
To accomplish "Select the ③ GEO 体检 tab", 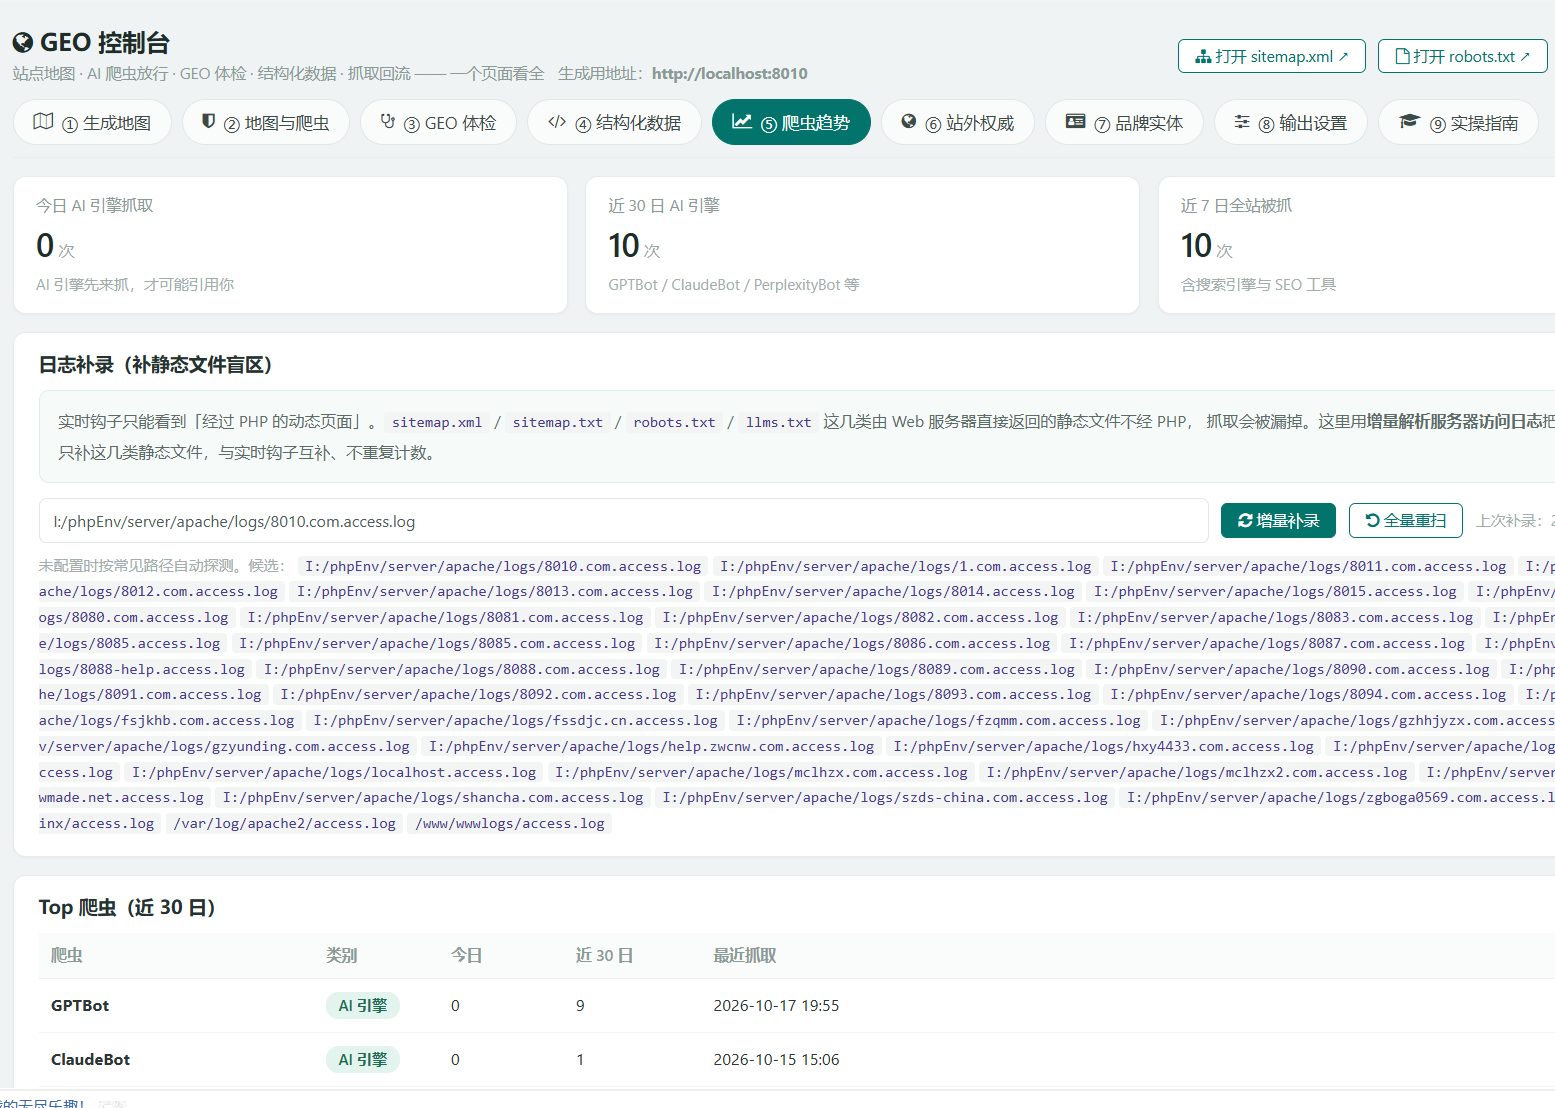I will click(438, 122).
